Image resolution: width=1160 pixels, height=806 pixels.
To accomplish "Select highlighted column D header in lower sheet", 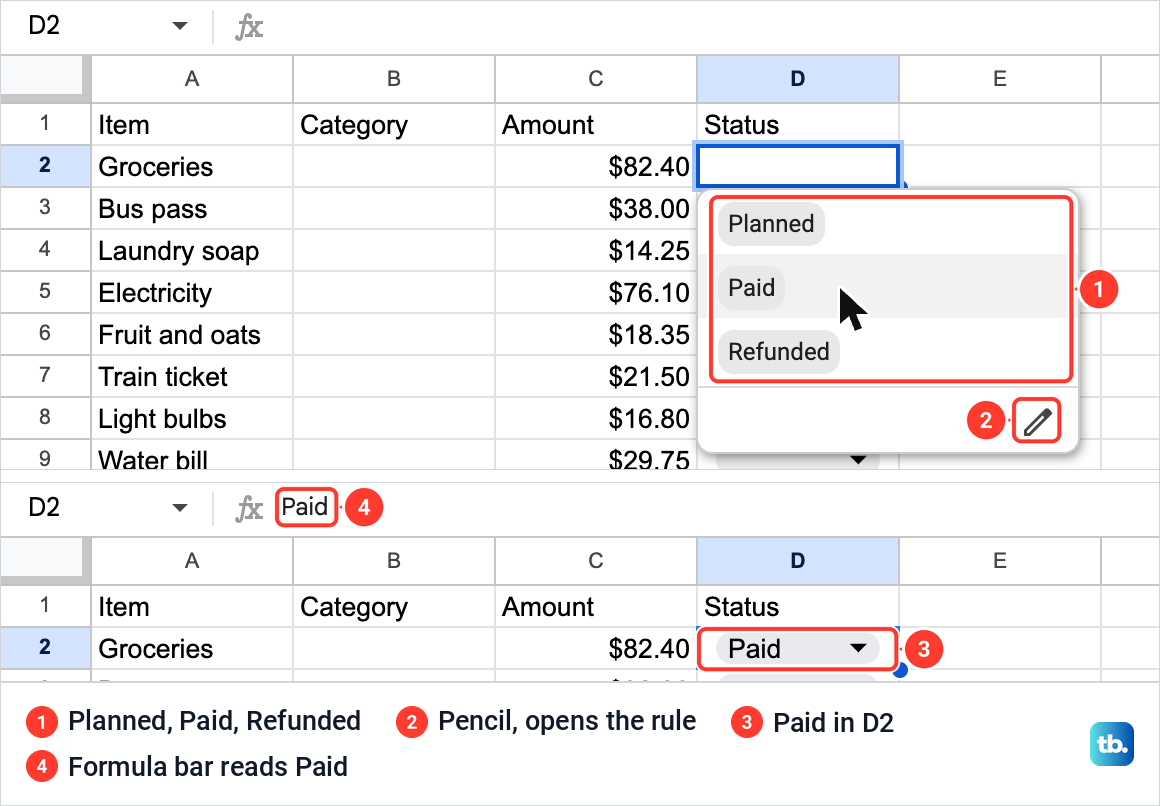I will coord(798,560).
